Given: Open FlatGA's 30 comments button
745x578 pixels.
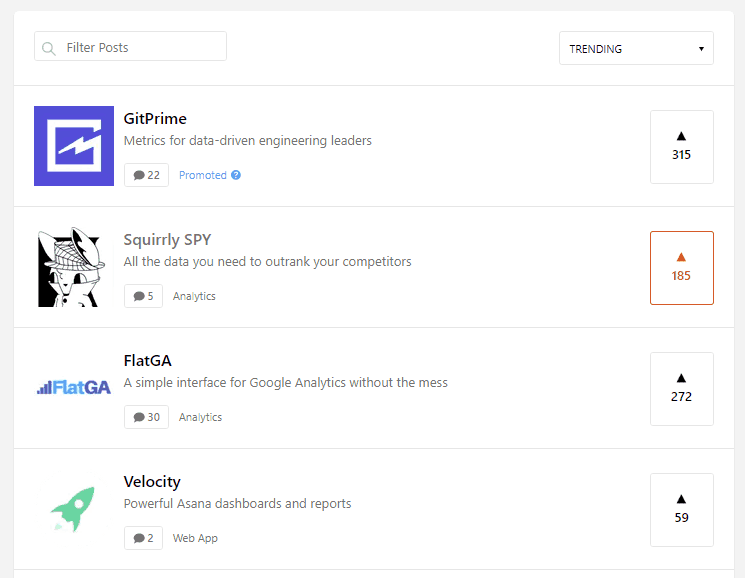Looking at the screenshot, I should coord(146,417).
